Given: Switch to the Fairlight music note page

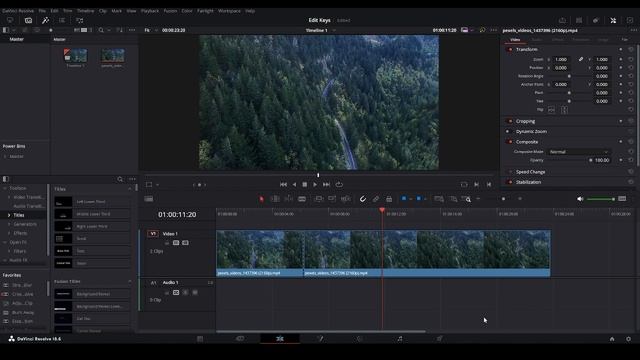Looking at the screenshot, I should [x=400, y=338].
